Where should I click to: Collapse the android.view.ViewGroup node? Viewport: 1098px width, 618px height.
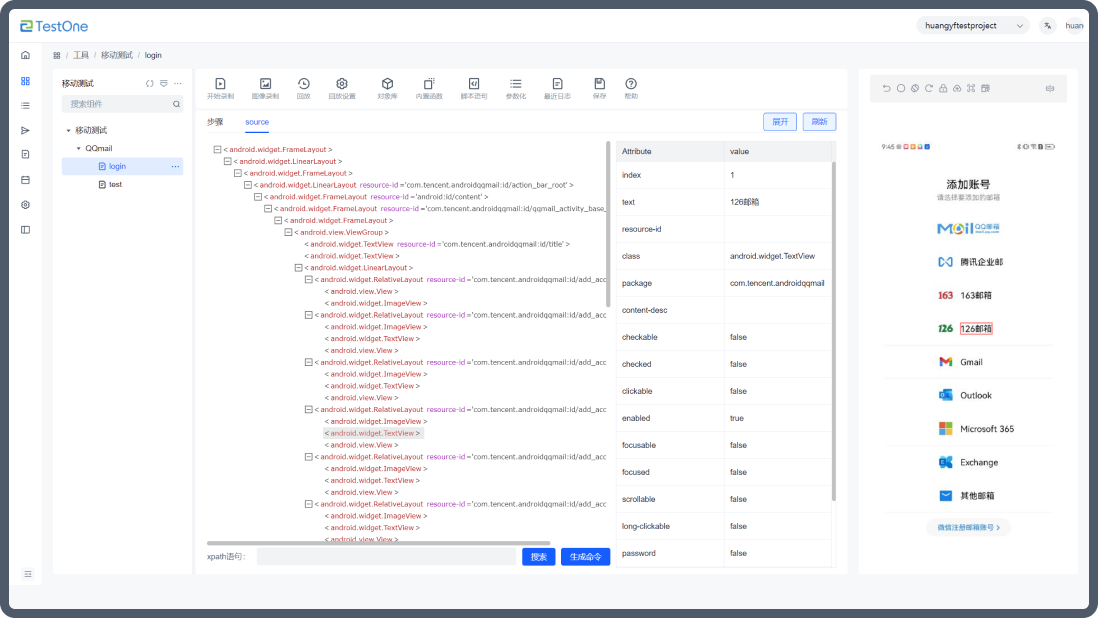coord(288,232)
